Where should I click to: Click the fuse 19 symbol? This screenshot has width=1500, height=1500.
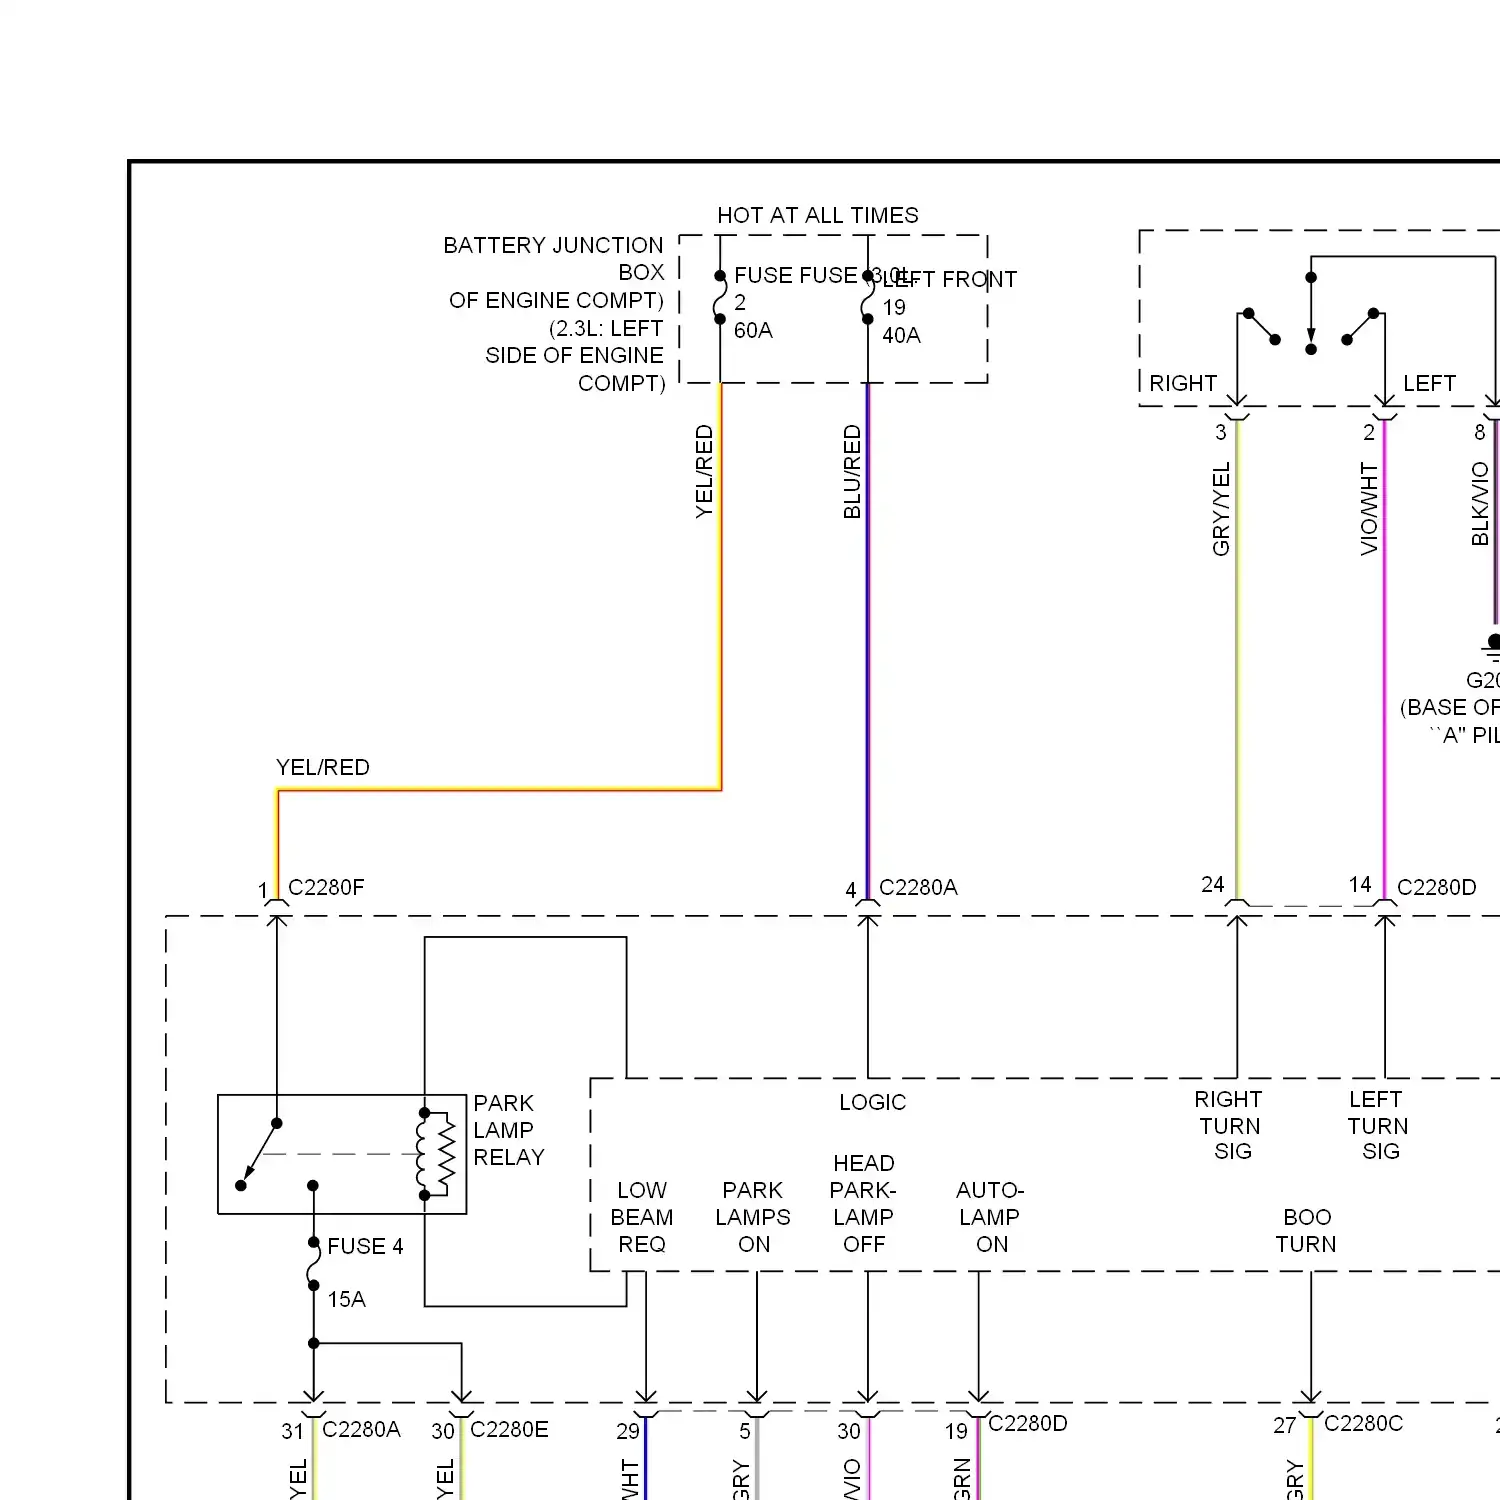tap(867, 297)
